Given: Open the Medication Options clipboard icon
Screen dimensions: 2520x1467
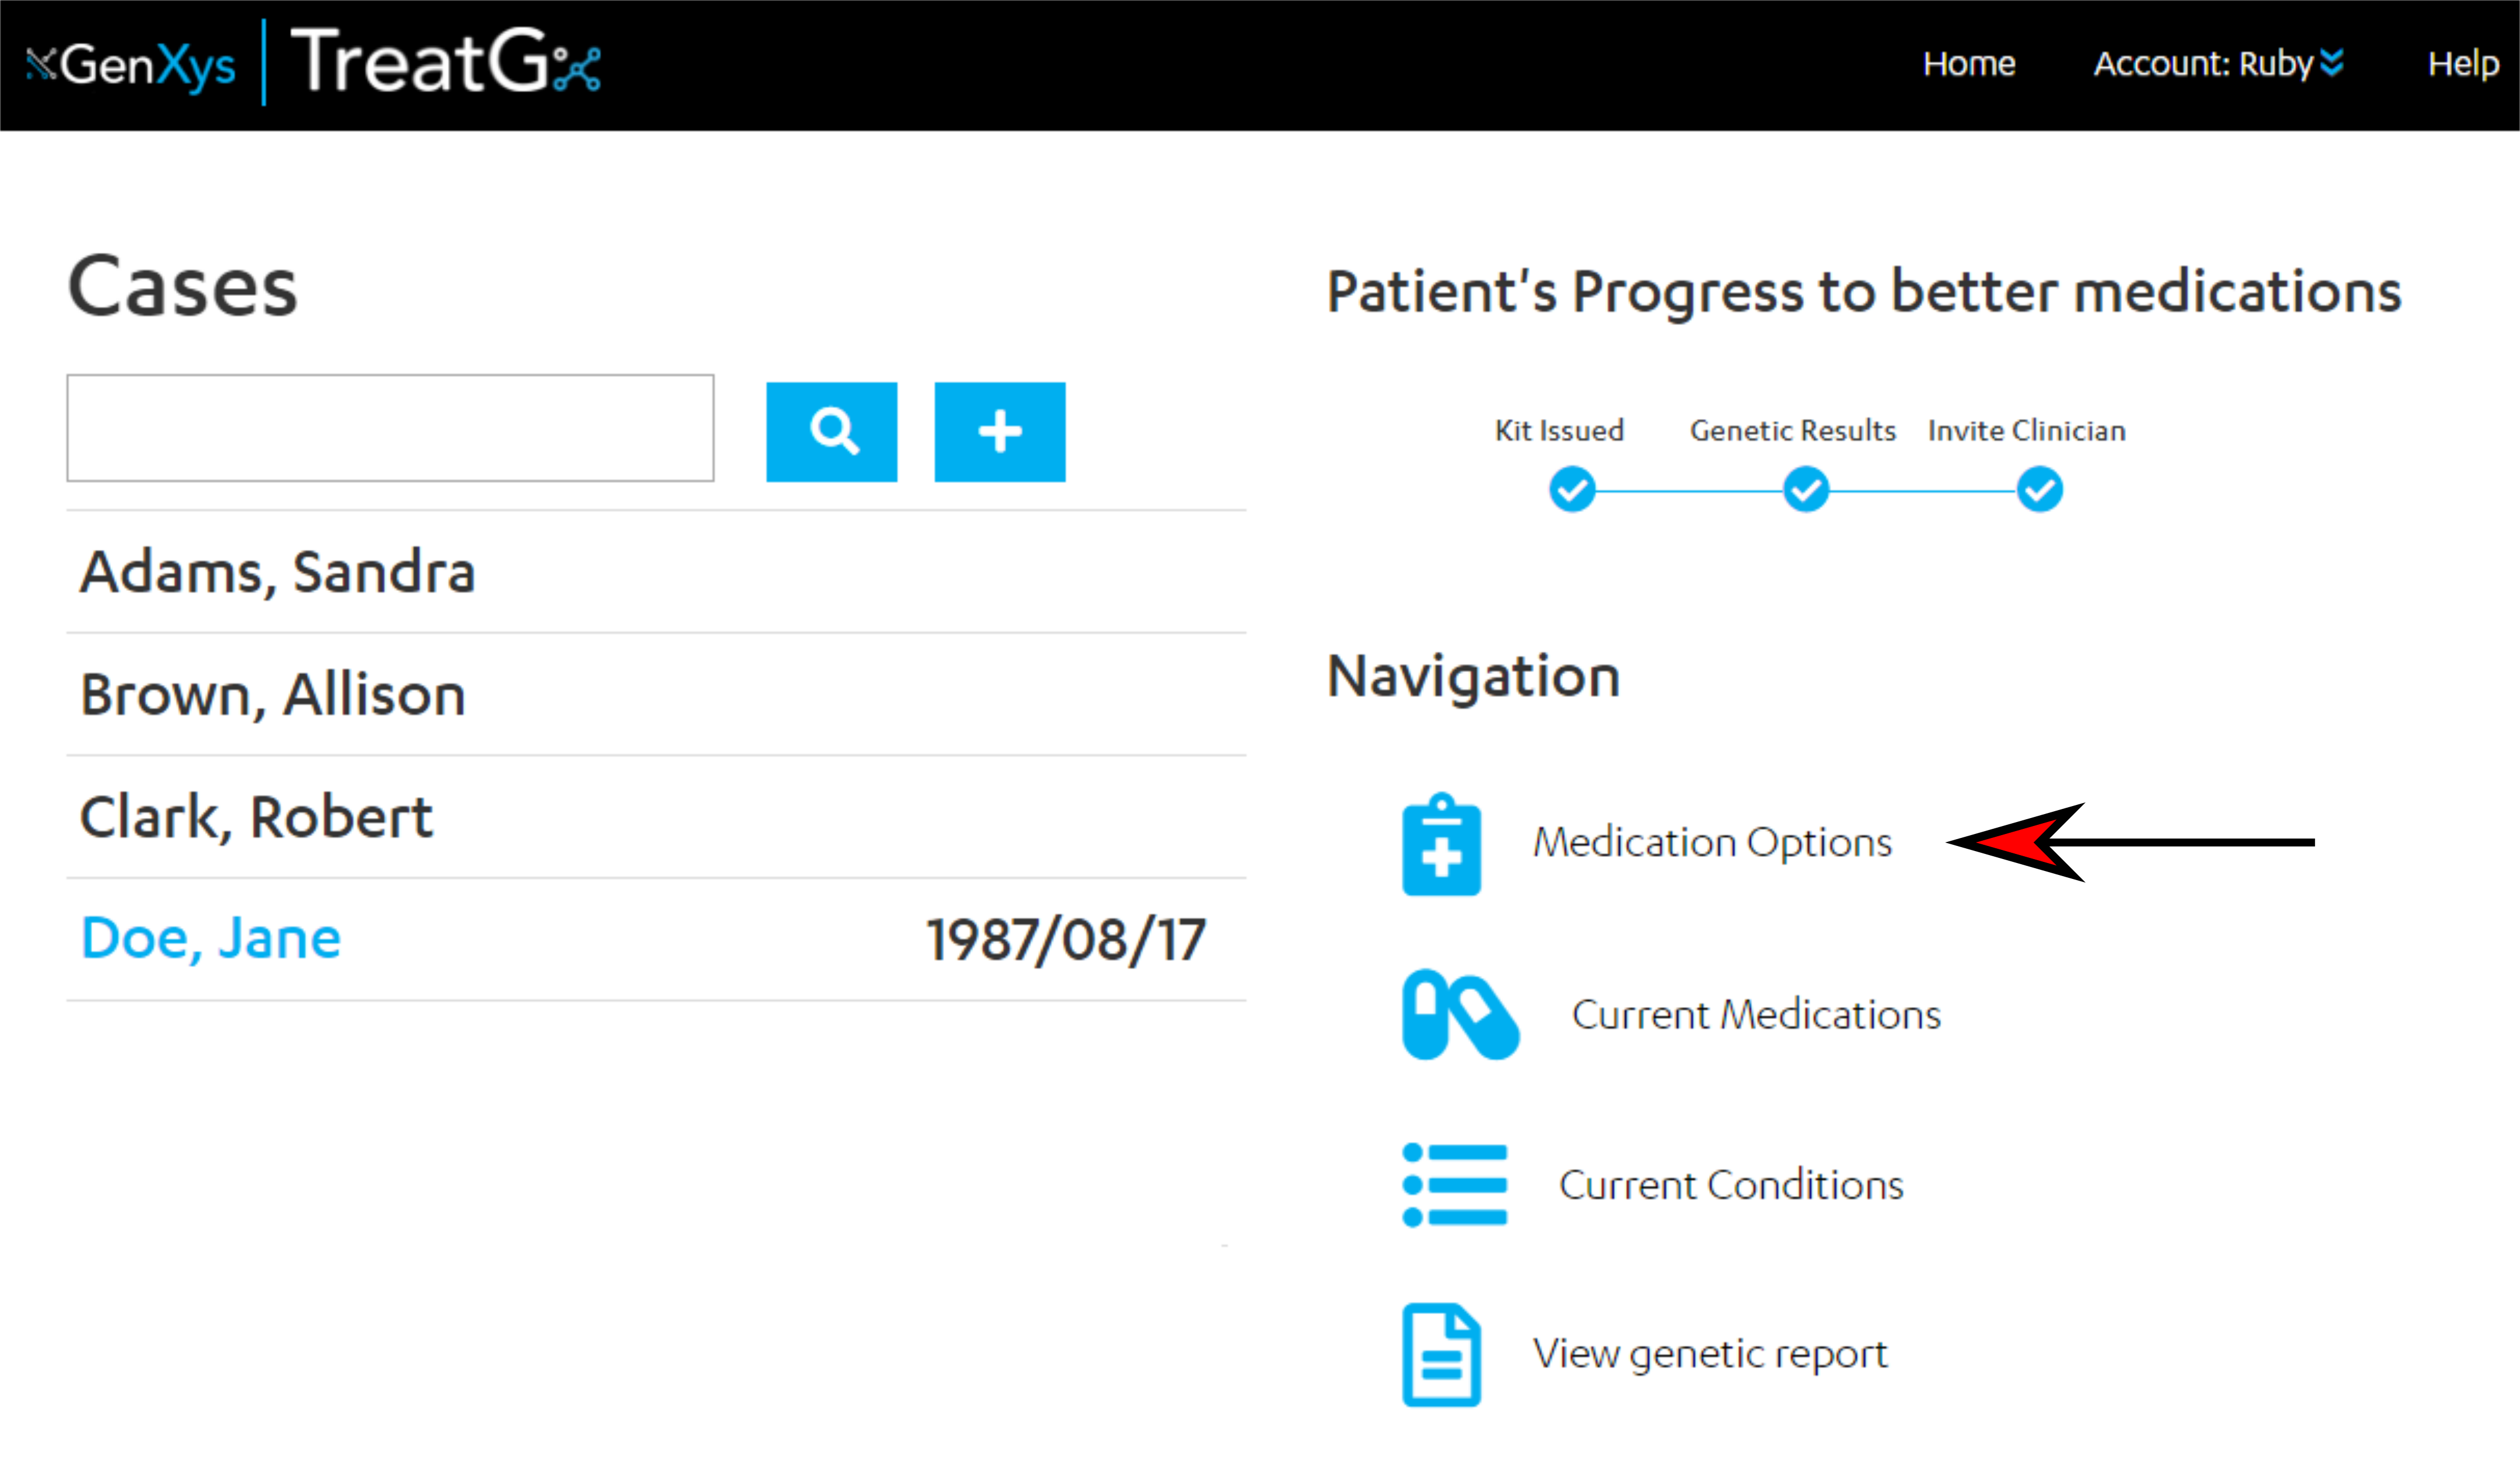Looking at the screenshot, I should (1441, 844).
